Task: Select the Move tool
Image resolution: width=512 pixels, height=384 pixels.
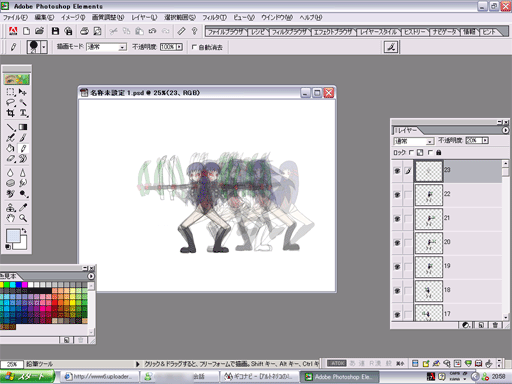Action: point(23,92)
